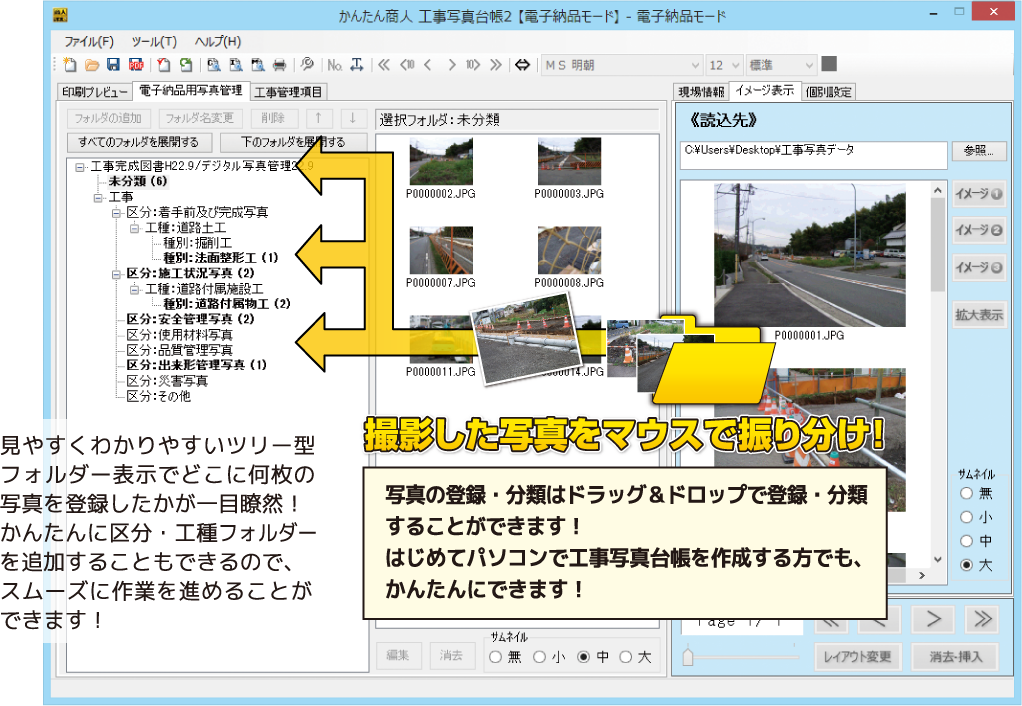Click the zoom slider handle bottom-right panel
This screenshot has width=1022, height=706.
point(688,656)
